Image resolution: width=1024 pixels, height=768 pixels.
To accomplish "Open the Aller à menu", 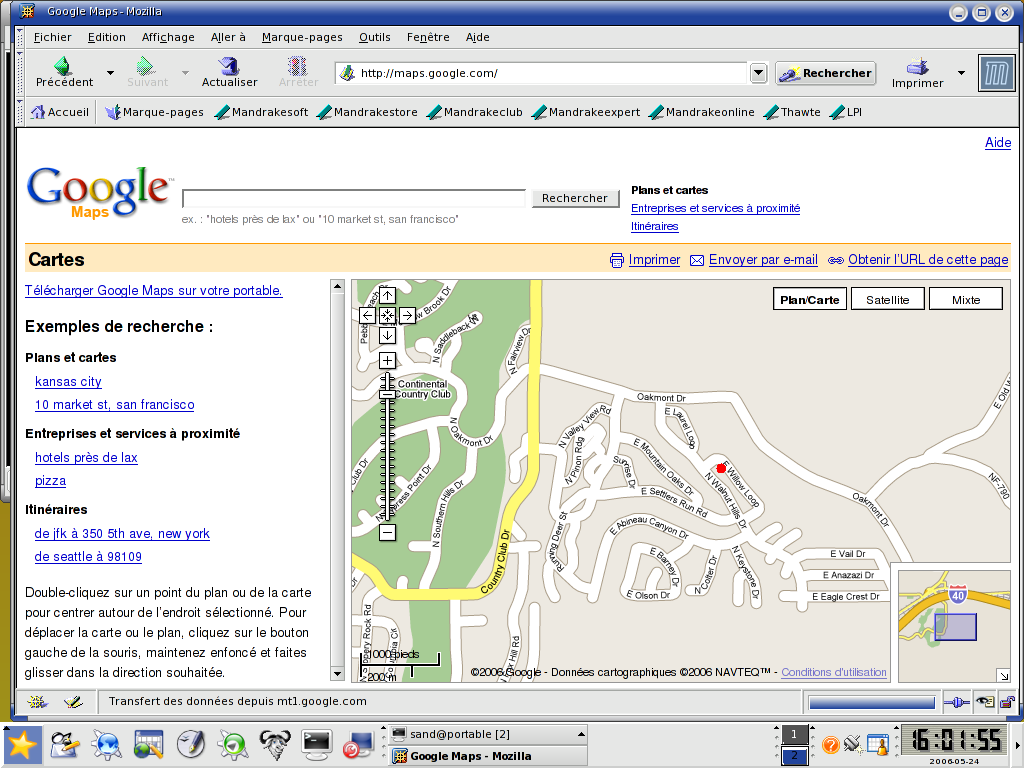I will [228, 37].
